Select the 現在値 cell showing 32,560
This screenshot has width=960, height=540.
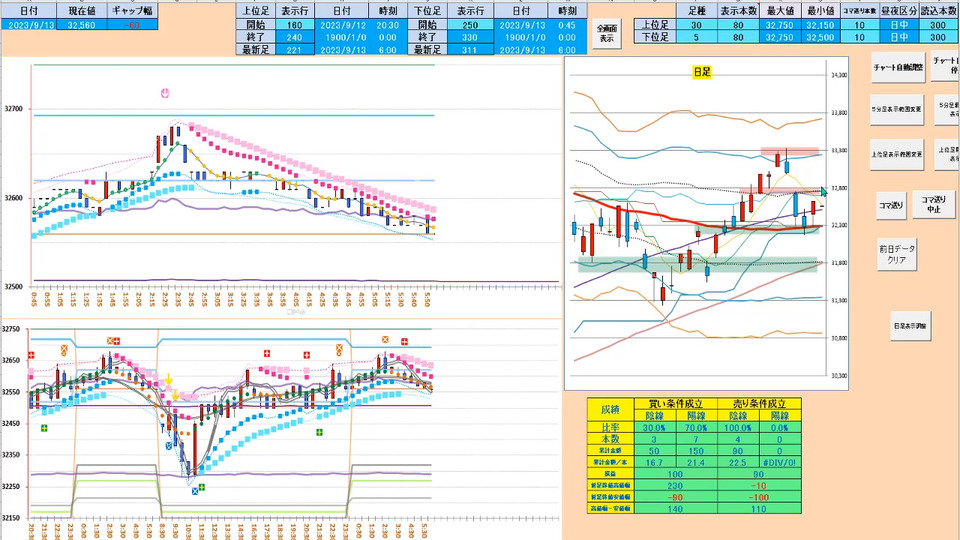click(x=81, y=25)
